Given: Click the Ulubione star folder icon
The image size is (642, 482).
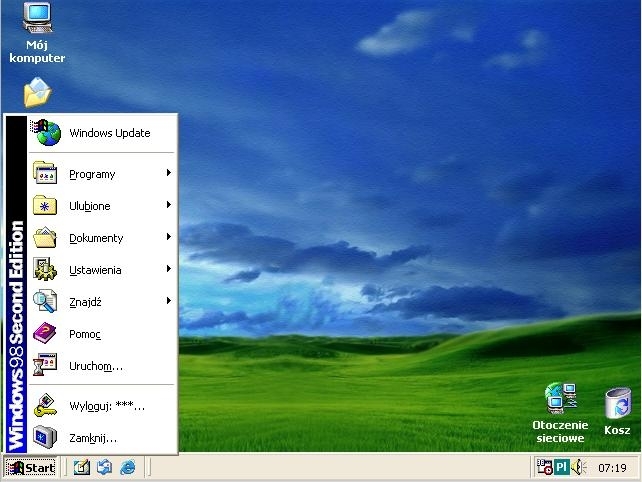Looking at the screenshot, I should pyautogui.click(x=45, y=205).
